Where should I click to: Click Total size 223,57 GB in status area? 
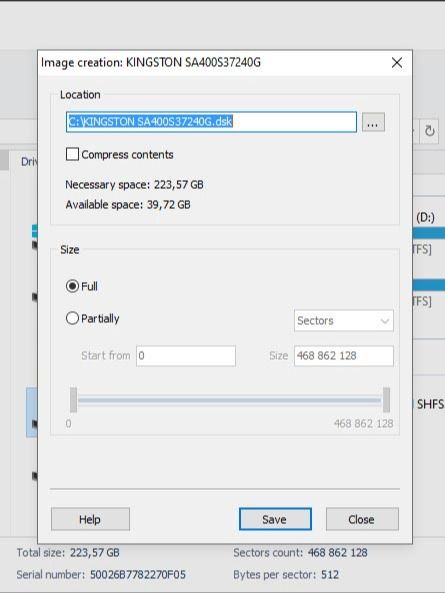point(68,553)
